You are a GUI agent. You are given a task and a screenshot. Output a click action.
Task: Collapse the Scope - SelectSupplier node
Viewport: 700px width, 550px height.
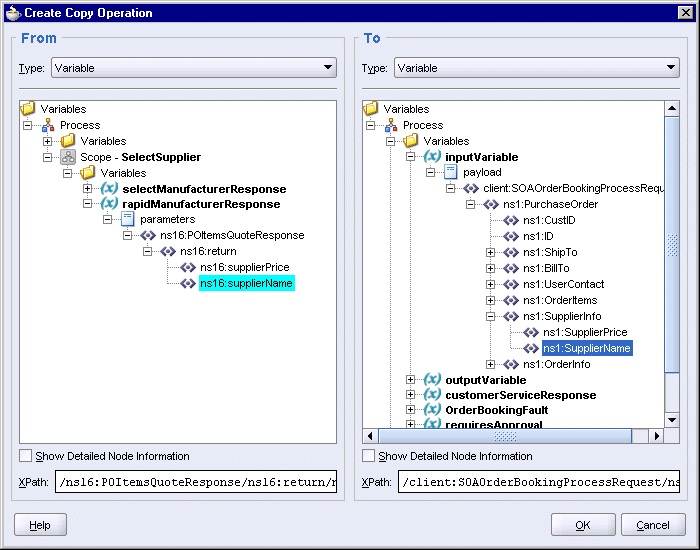point(47,157)
